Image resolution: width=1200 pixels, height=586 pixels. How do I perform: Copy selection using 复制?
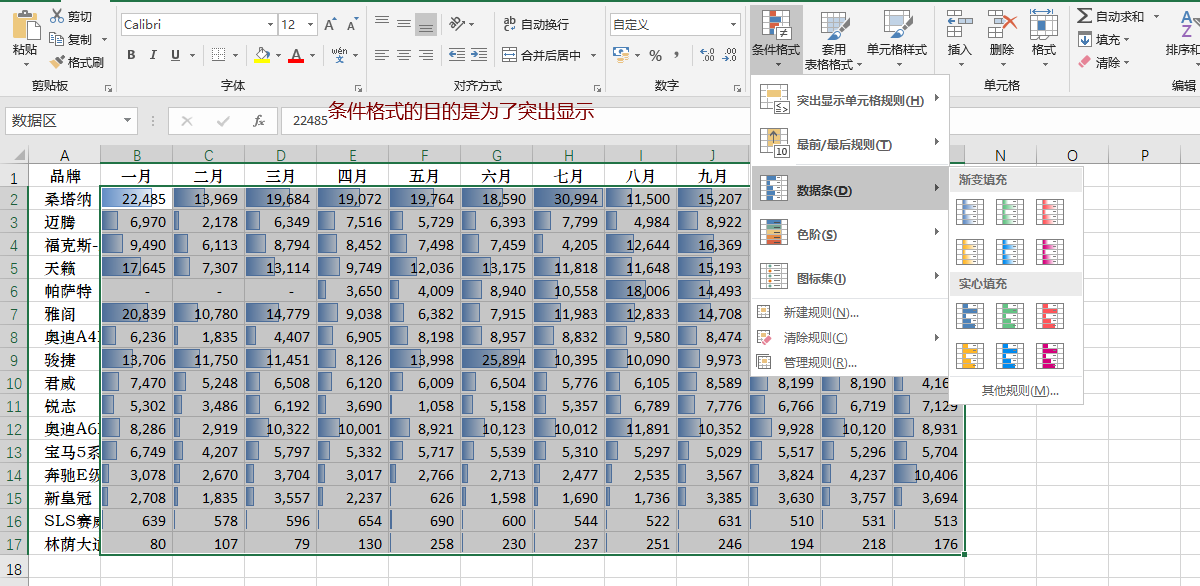[71, 39]
